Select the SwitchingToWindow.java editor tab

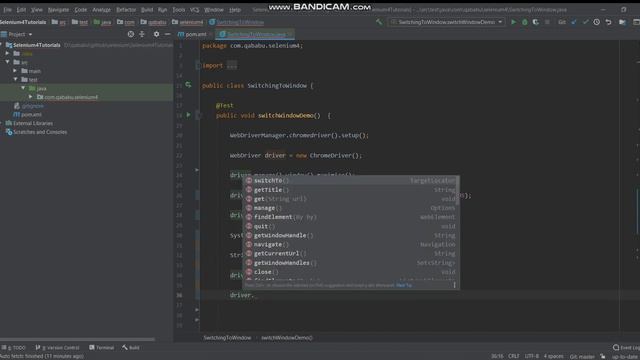coord(254,34)
